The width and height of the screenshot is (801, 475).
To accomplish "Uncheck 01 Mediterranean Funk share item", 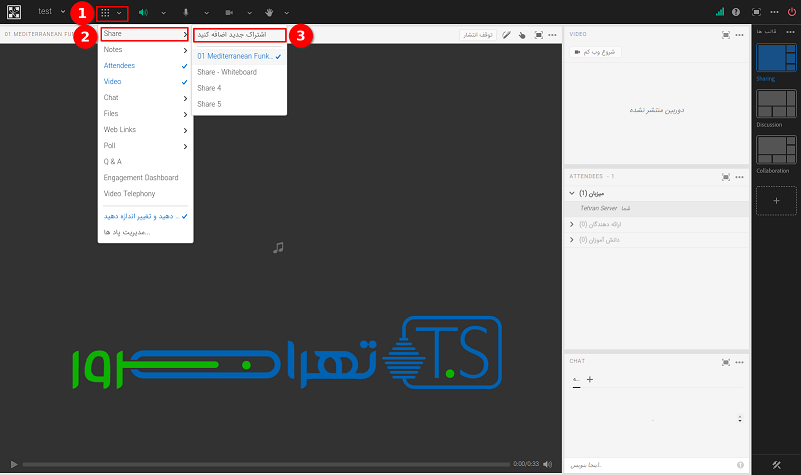I will pos(238,56).
